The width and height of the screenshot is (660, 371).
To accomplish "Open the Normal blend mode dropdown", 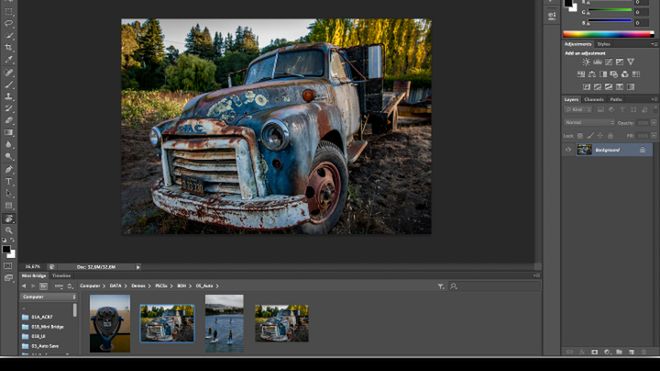I will pos(589,123).
